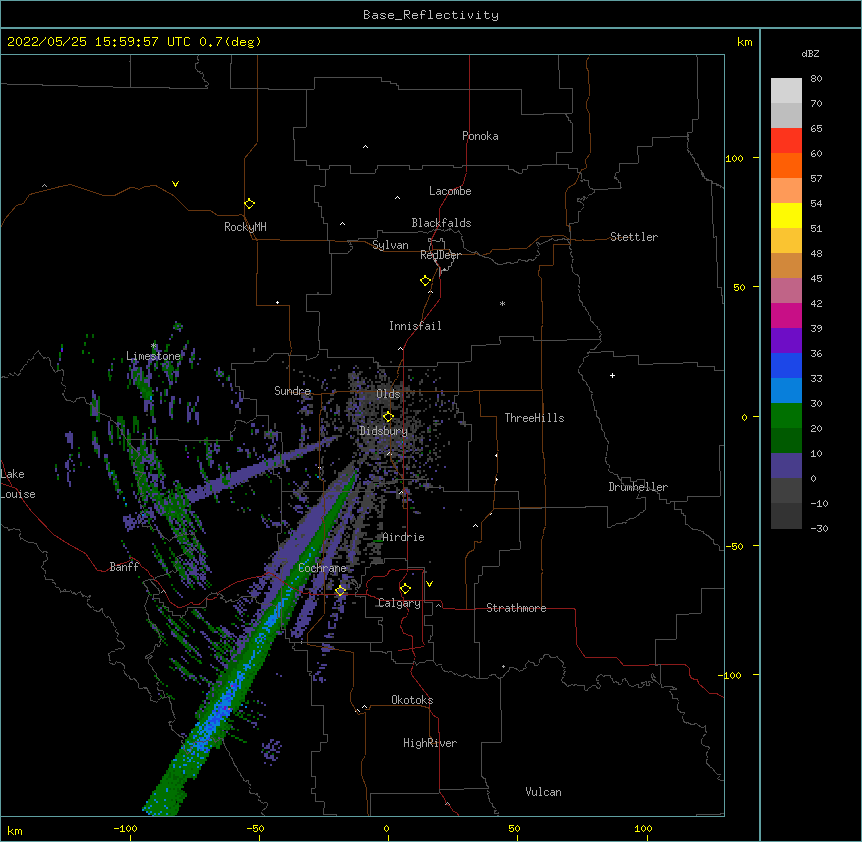
Task: Click the Okotoks label
Action: coord(412,700)
